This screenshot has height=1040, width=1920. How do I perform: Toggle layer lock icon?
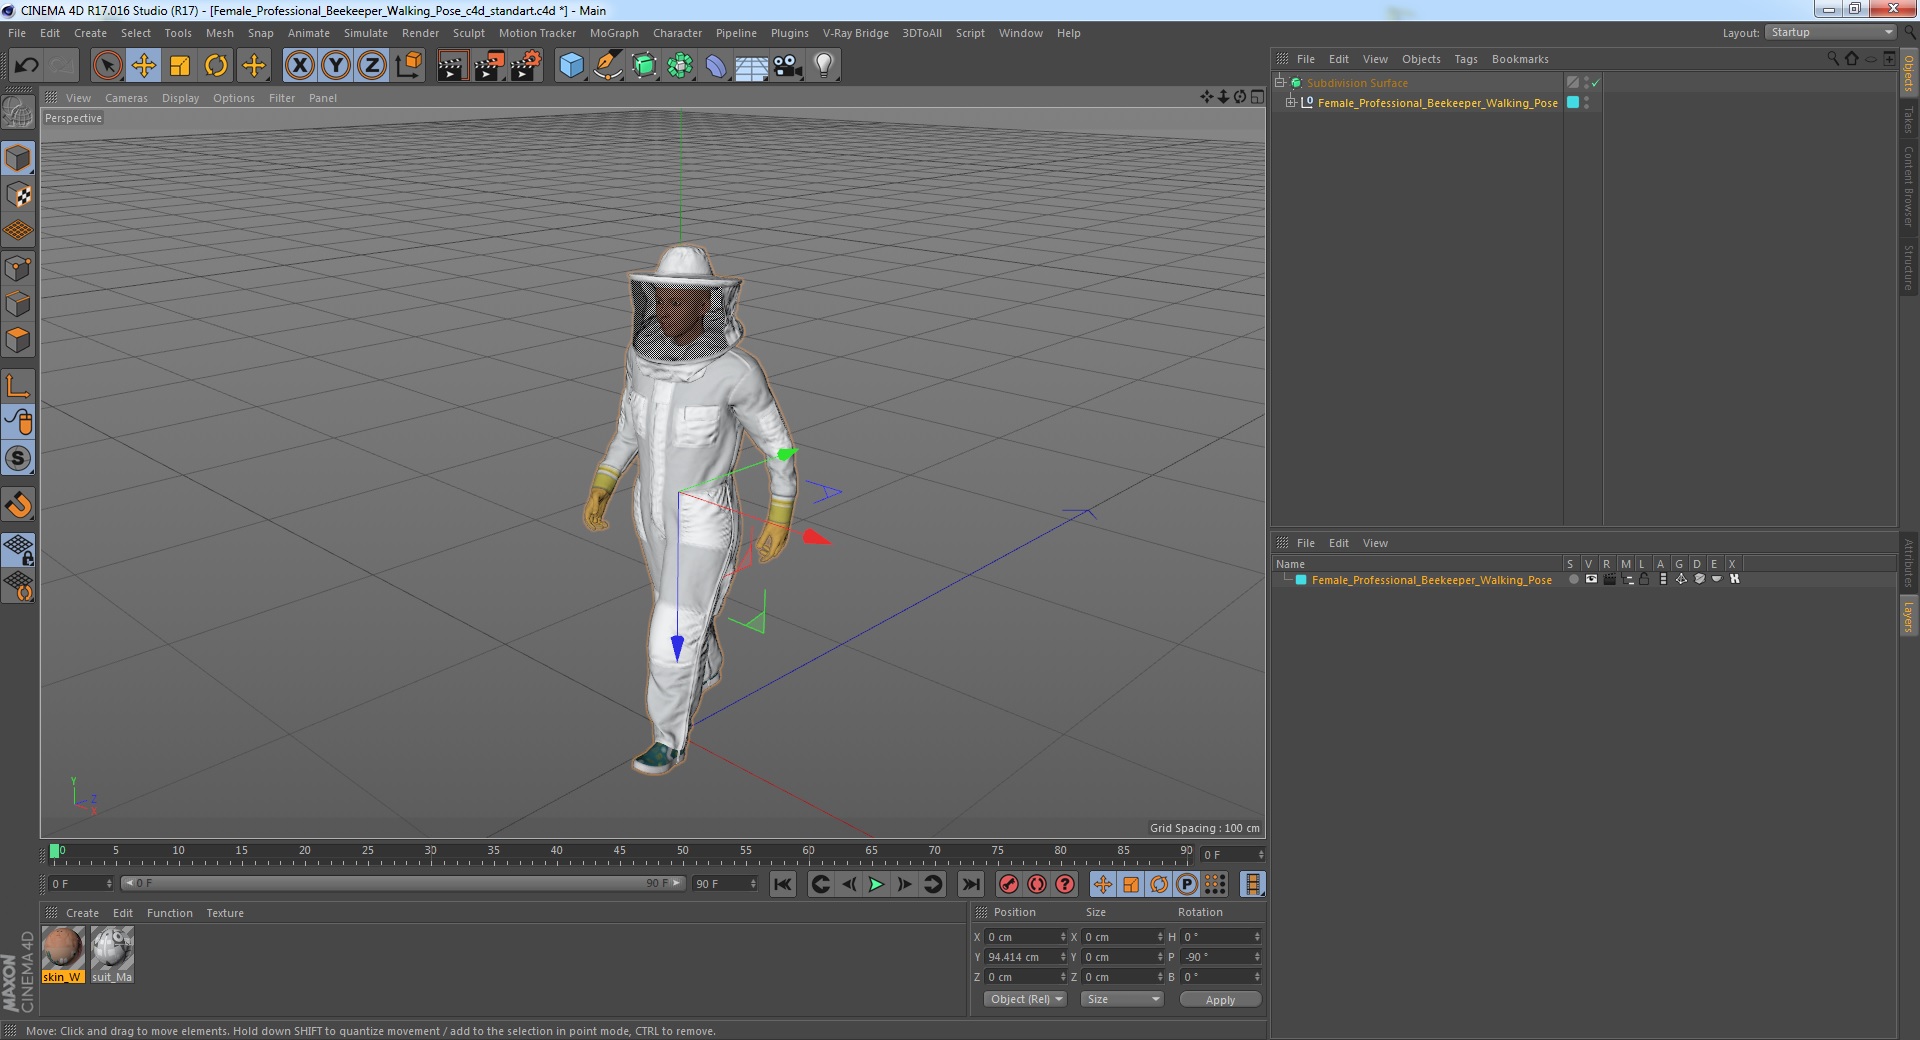1643,580
